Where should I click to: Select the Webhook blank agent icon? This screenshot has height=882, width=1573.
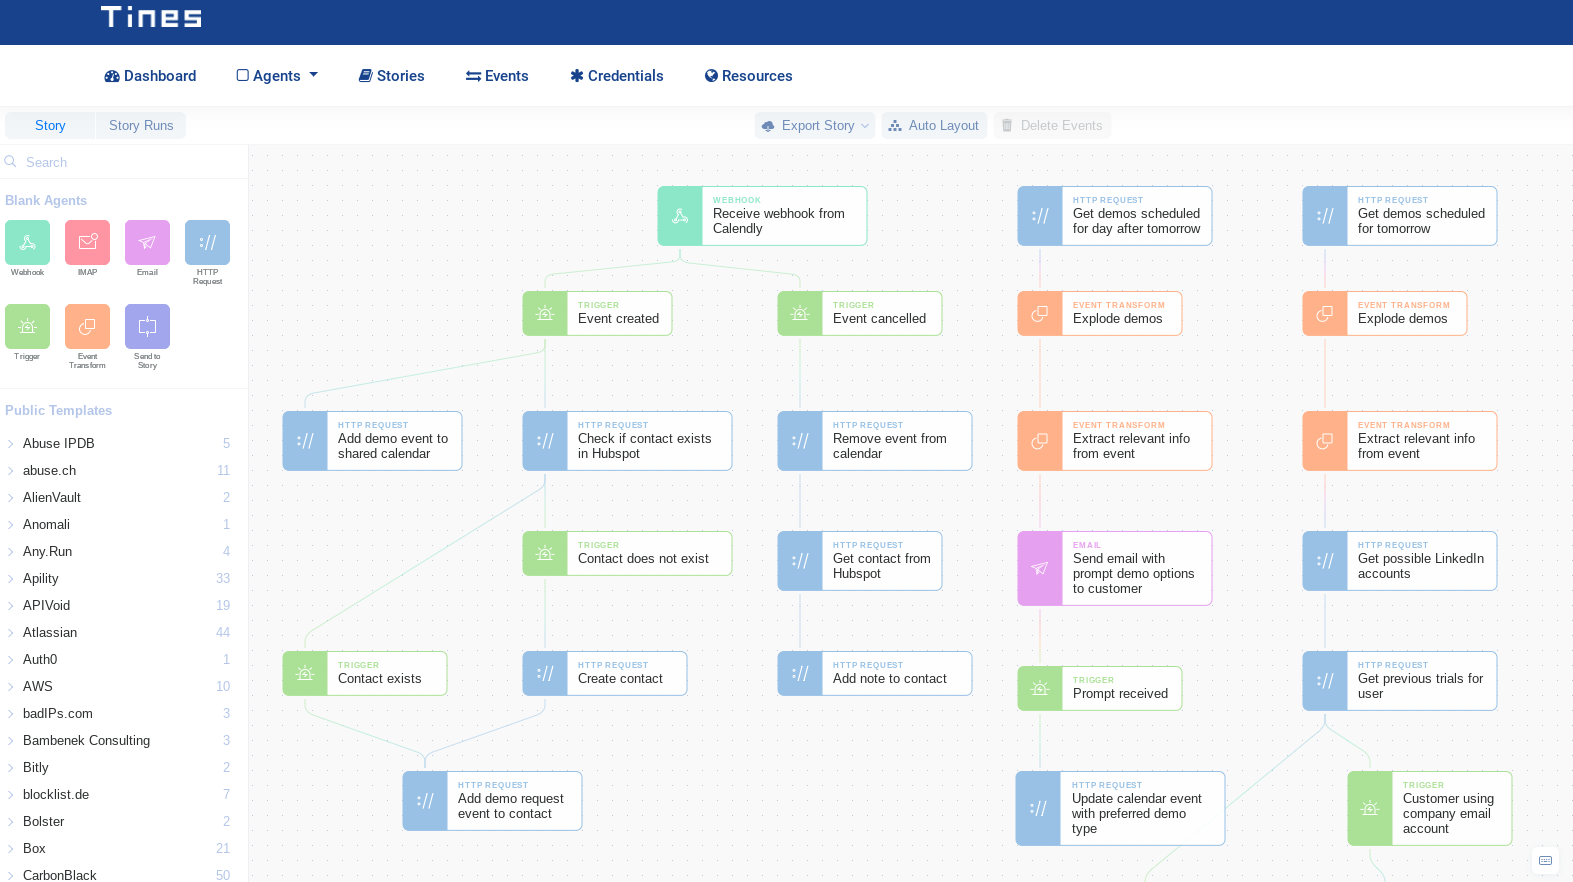[27, 242]
